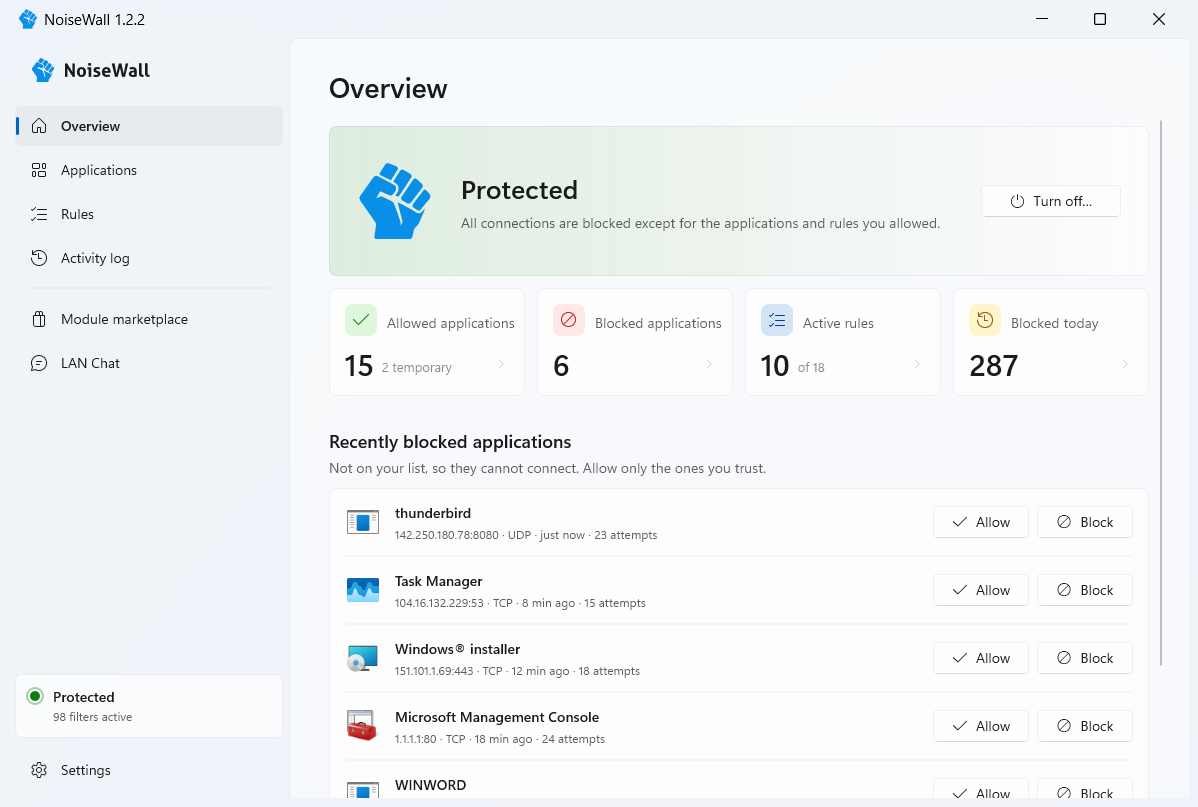Allow Windows installer to connect

pyautogui.click(x=981, y=658)
